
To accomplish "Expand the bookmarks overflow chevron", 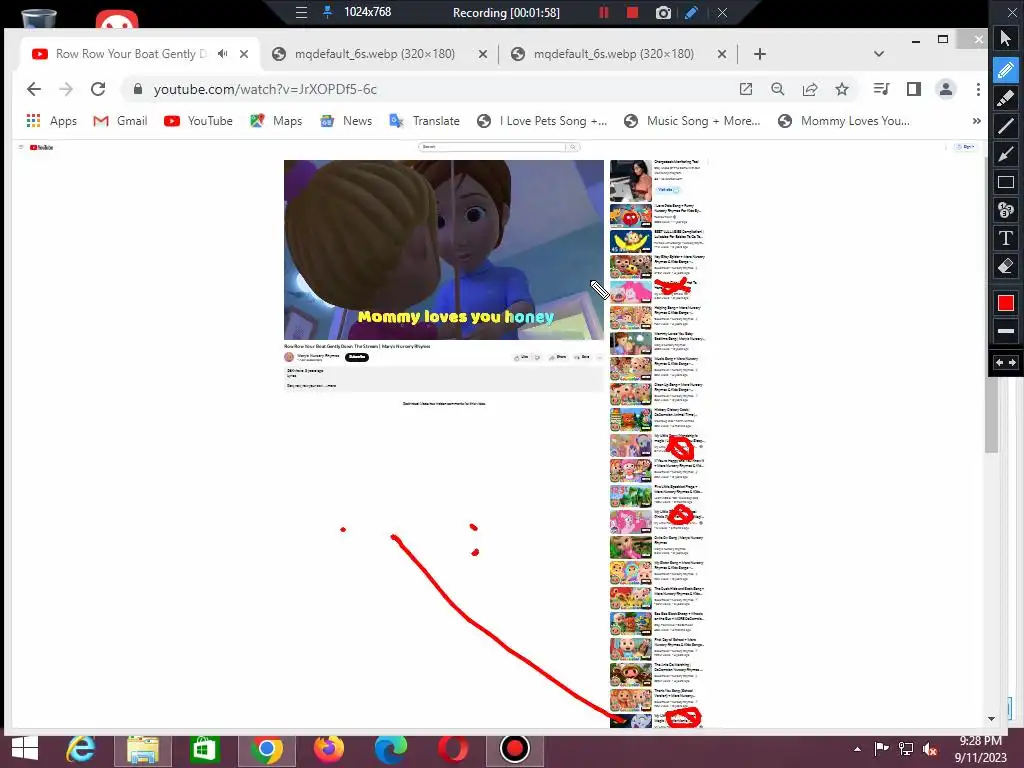I will (x=976, y=121).
